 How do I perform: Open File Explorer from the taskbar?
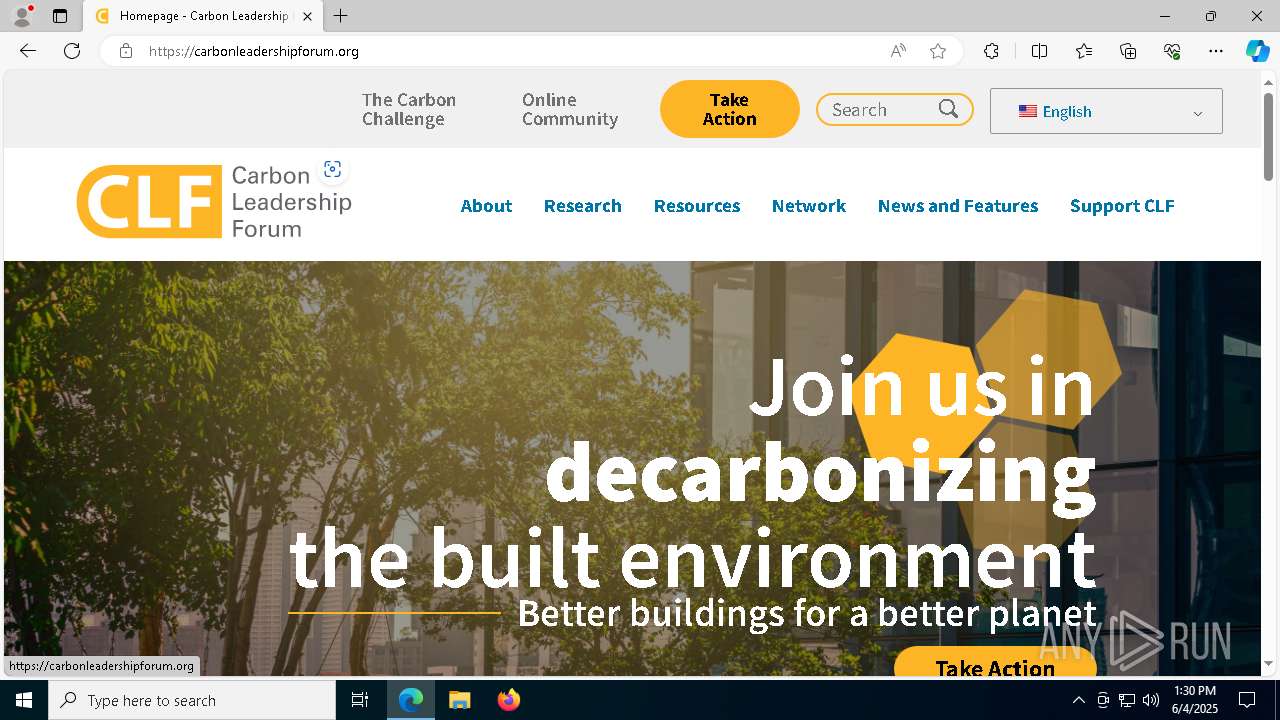pos(459,700)
